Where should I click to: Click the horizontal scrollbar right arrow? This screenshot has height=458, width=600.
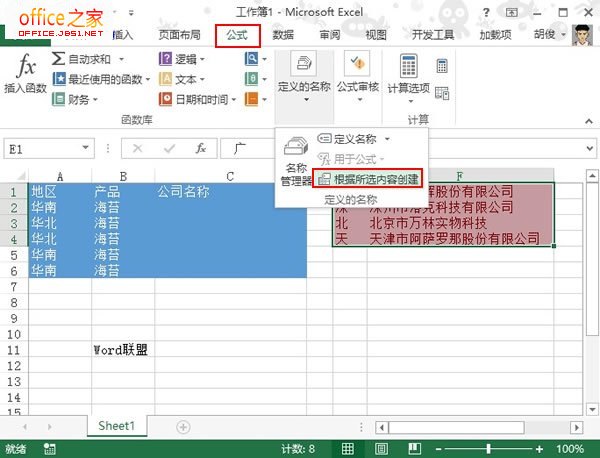coord(576,427)
